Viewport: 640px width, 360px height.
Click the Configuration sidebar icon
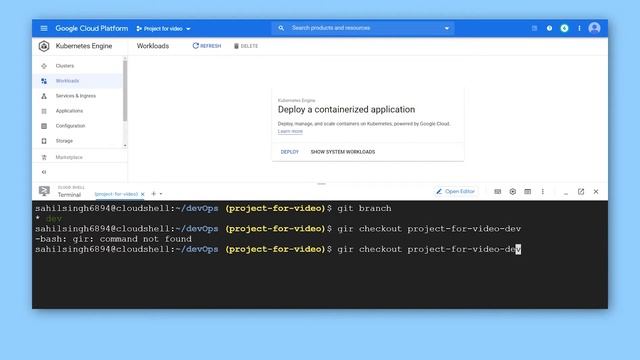[44, 126]
